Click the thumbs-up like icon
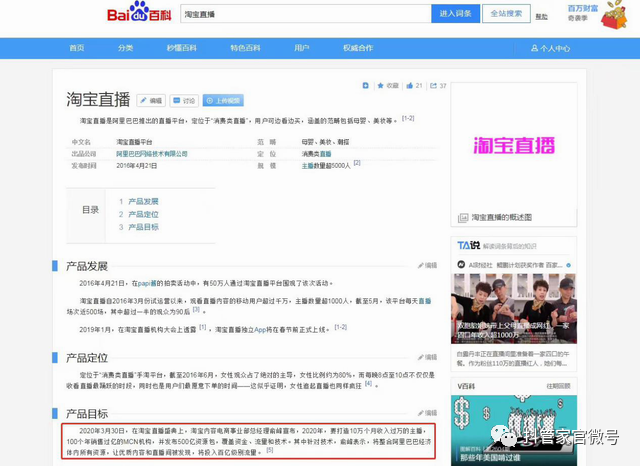 pyautogui.click(x=409, y=86)
